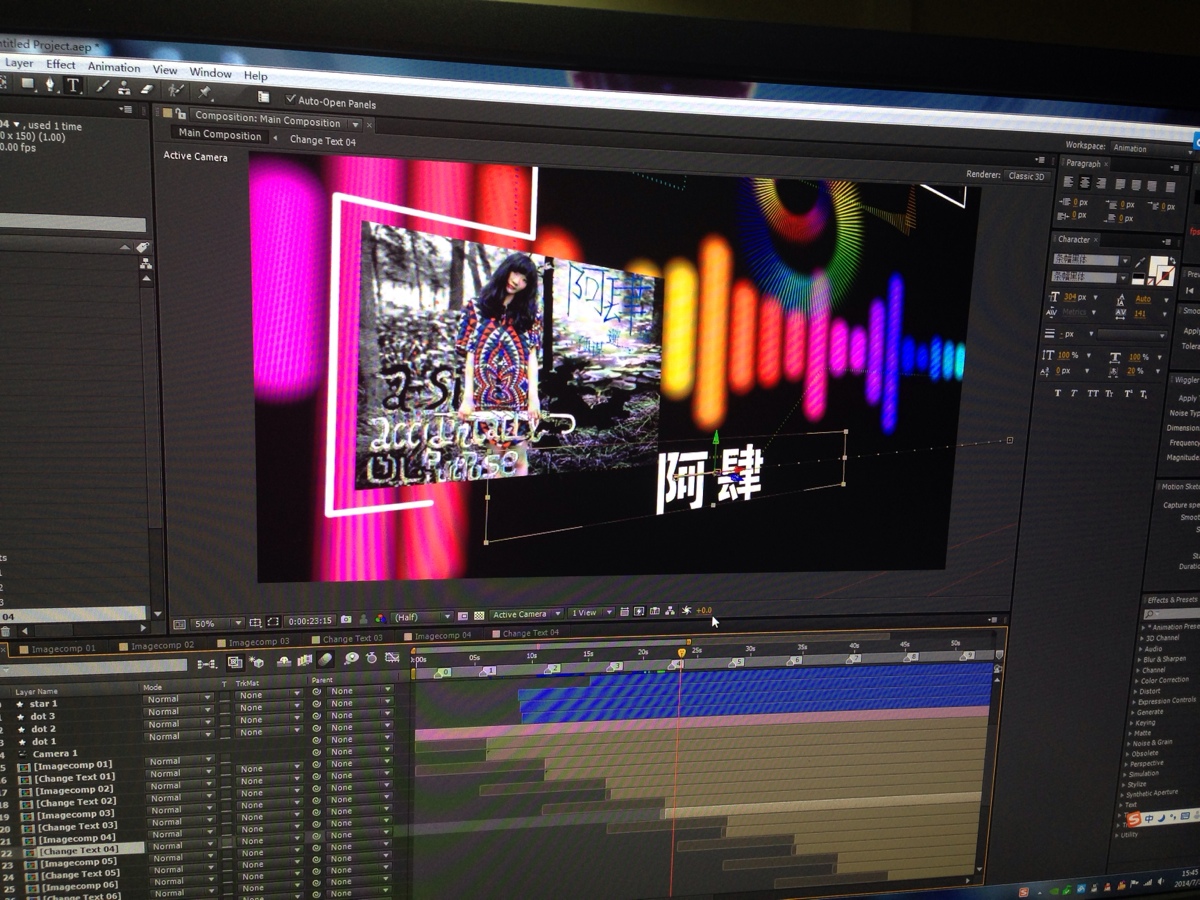Apply Small Caps text style
The width and height of the screenshot is (1200, 900).
tap(1109, 394)
